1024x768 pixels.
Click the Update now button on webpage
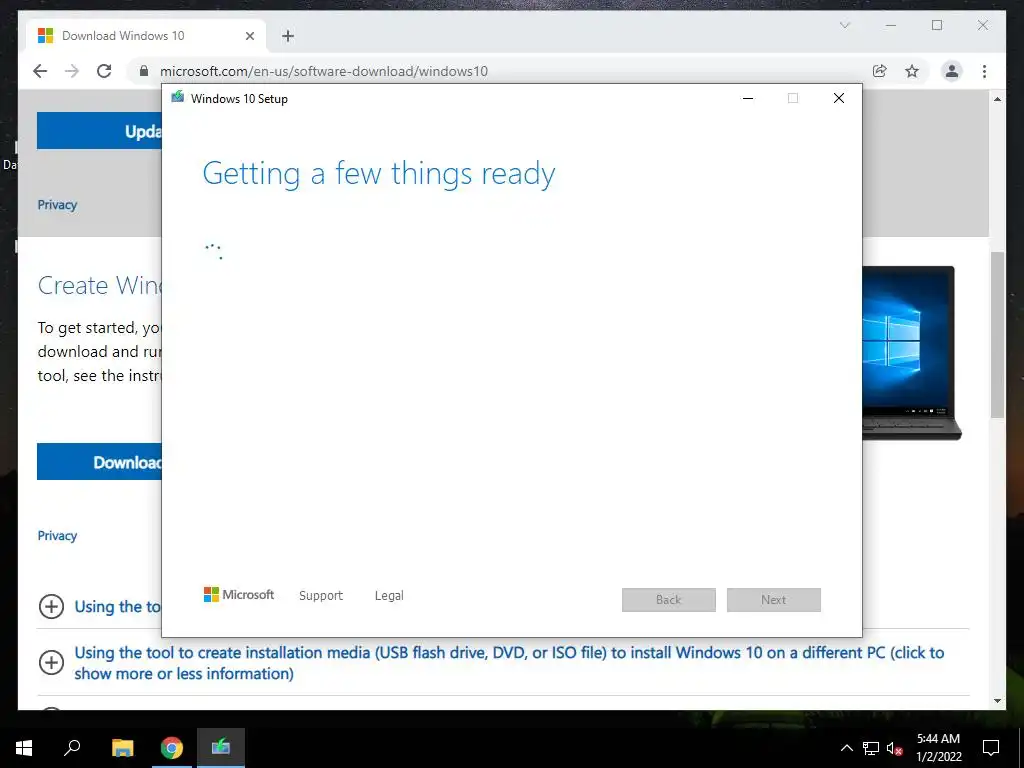coord(99,131)
